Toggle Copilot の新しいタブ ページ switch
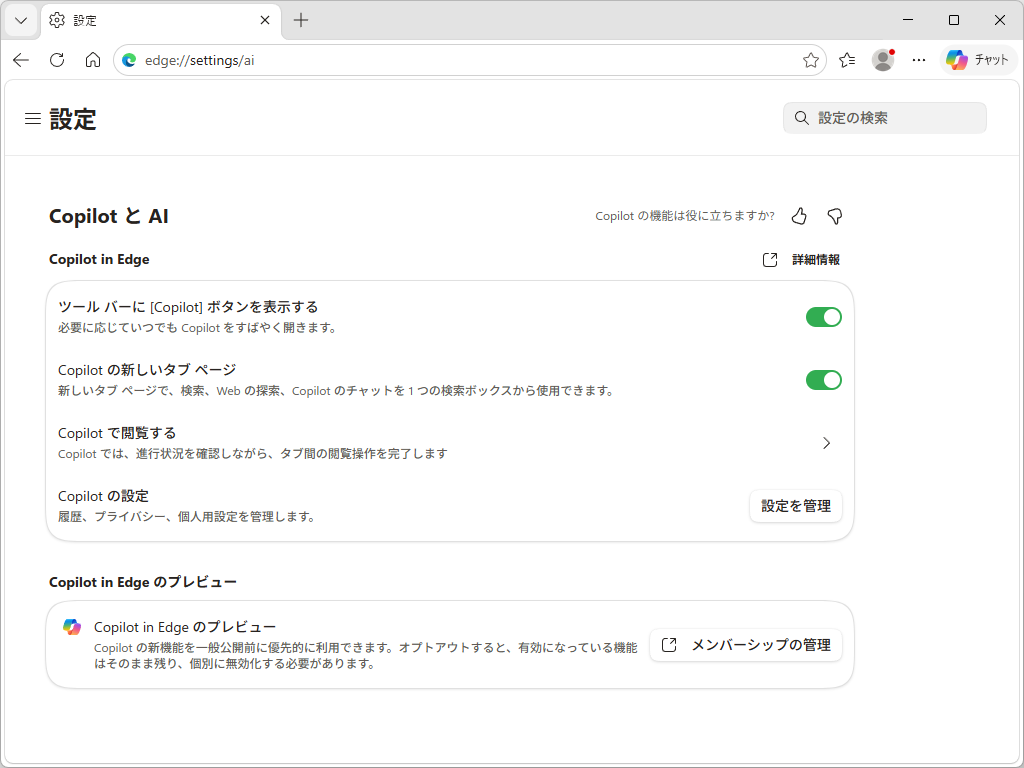The image size is (1024, 768). (x=824, y=380)
